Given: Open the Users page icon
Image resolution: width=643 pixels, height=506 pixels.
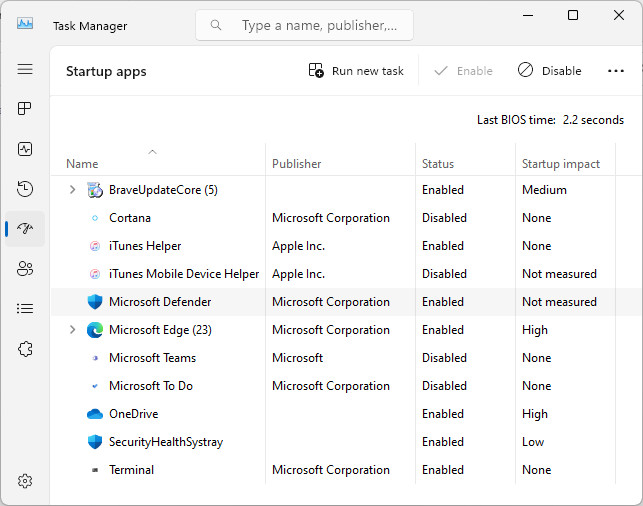Looking at the screenshot, I should pos(25,269).
